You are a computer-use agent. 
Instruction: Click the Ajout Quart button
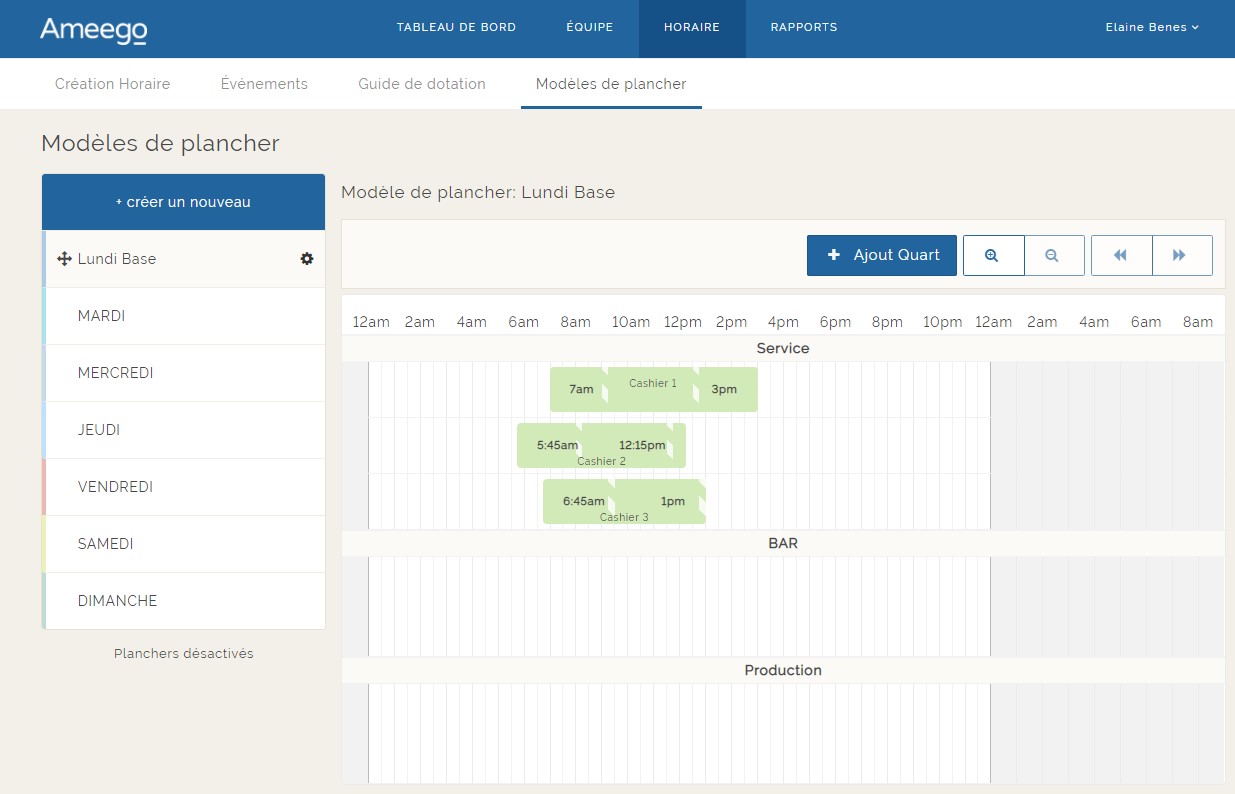[x=881, y=256]
